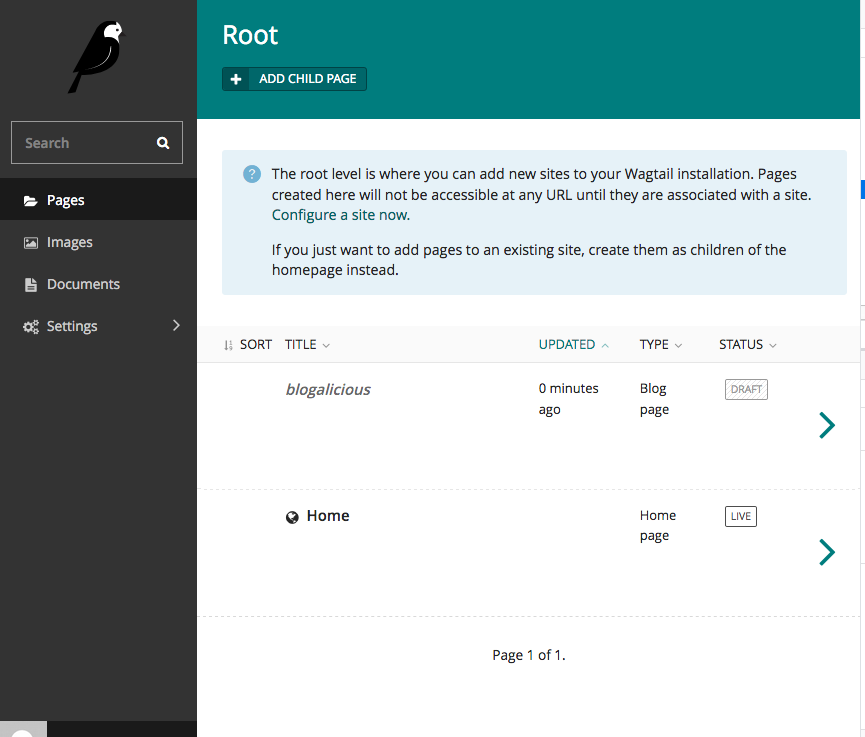Click the blue help question mark icon
The height and width of the screenshot is (737, 865).
(x=252, y=174)
